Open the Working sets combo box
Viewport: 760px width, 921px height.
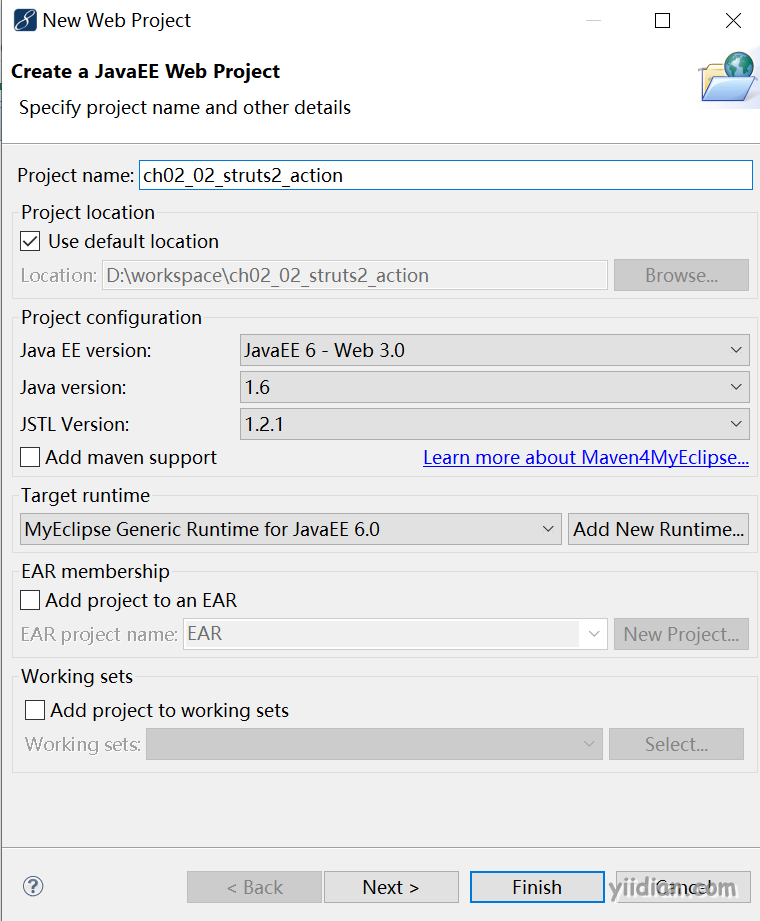[374, 744]
